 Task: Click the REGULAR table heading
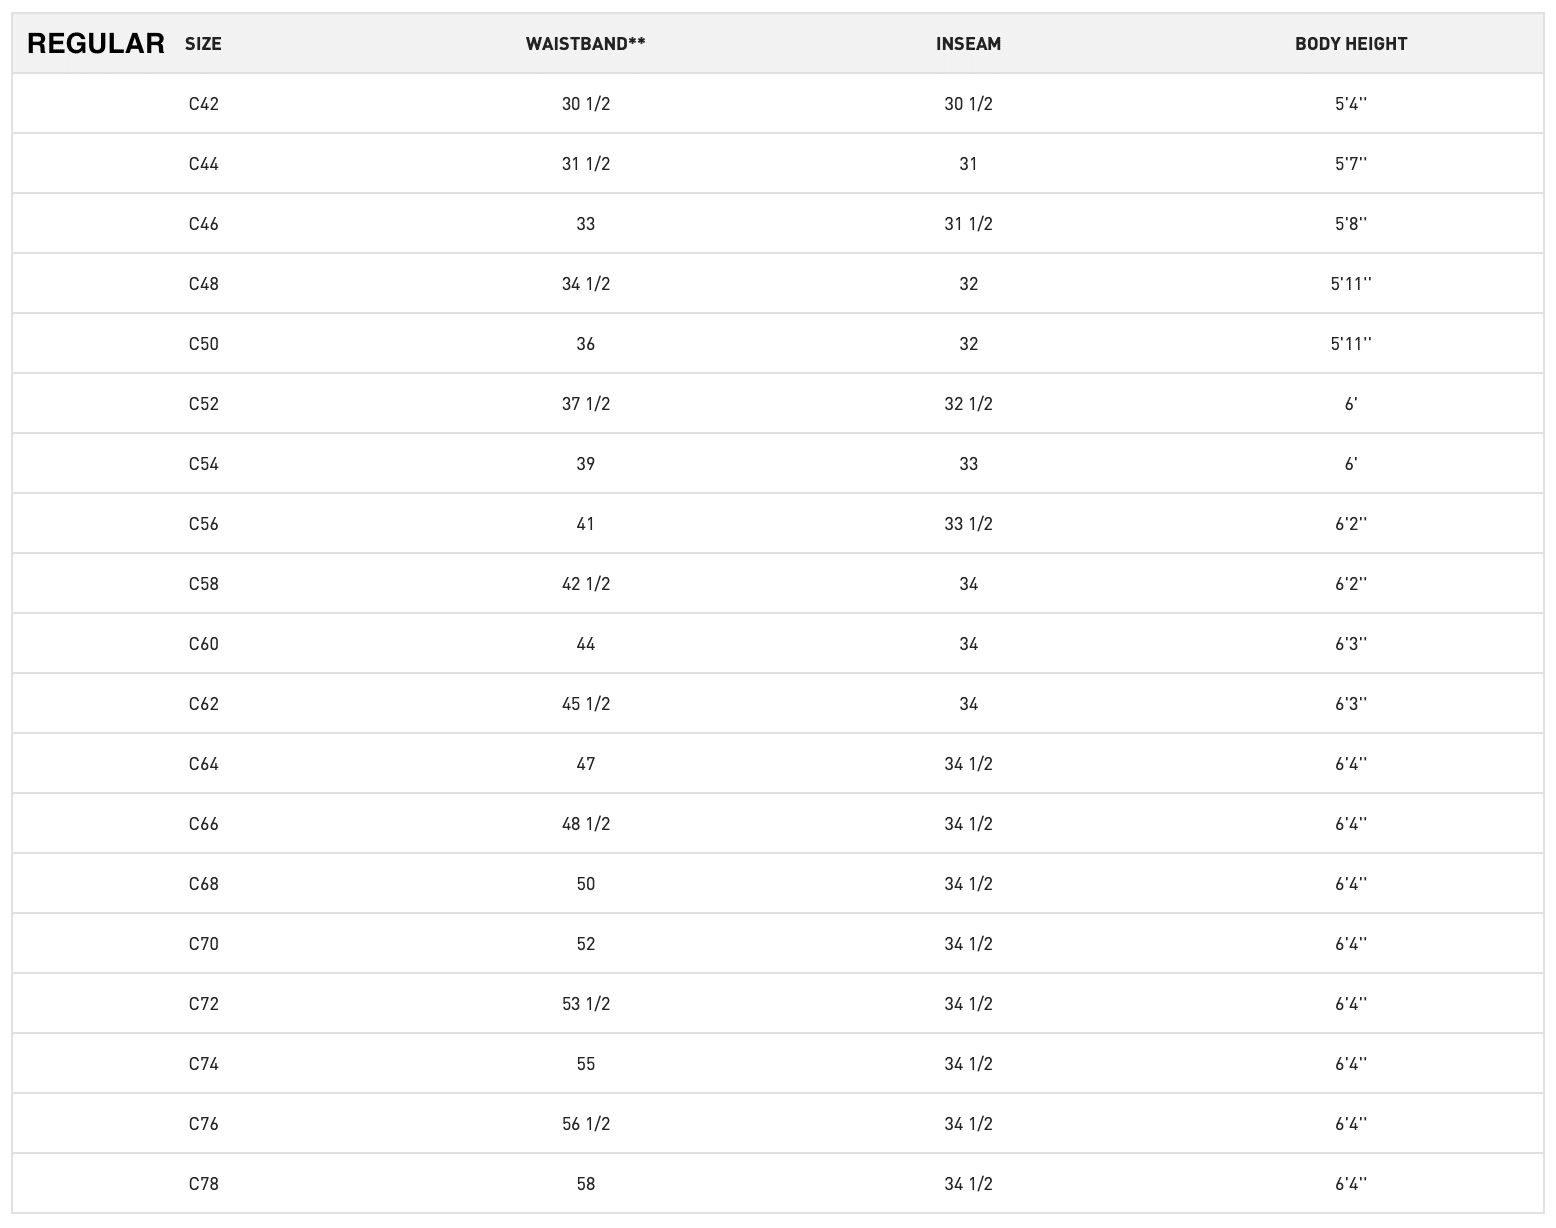(96, 43)
